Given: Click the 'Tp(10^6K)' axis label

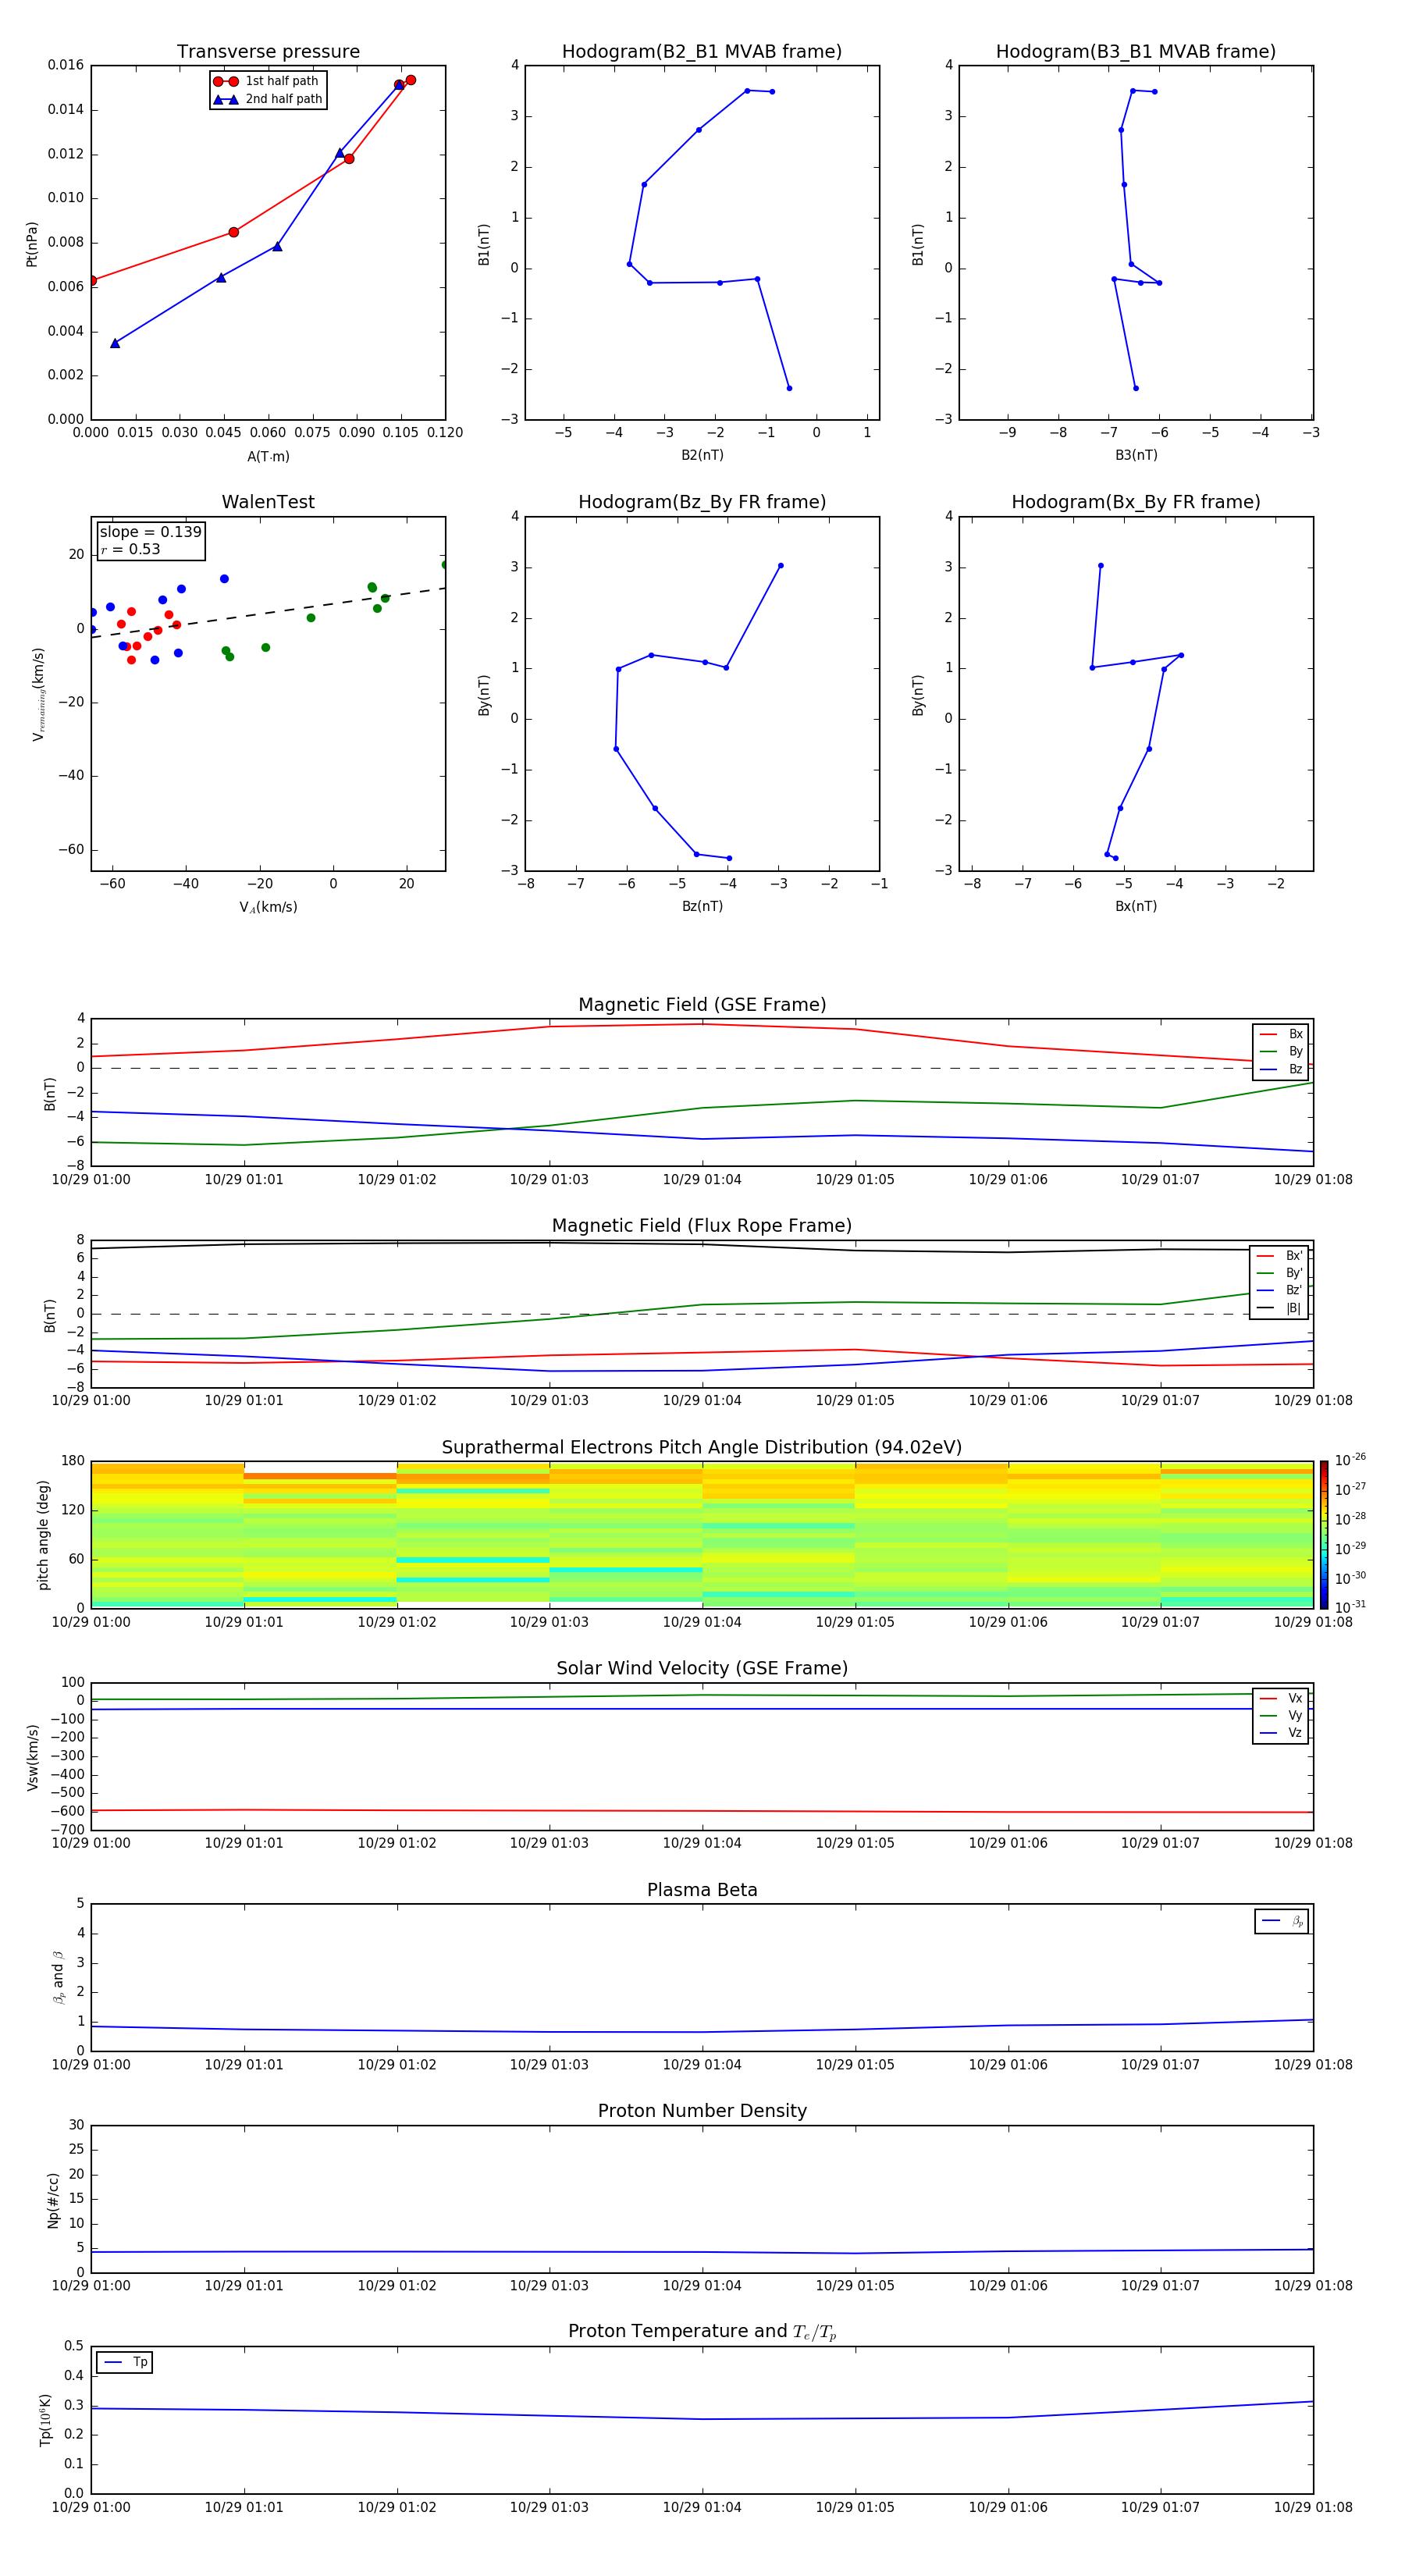Looking at the screenshot, I should (45, 2420).
